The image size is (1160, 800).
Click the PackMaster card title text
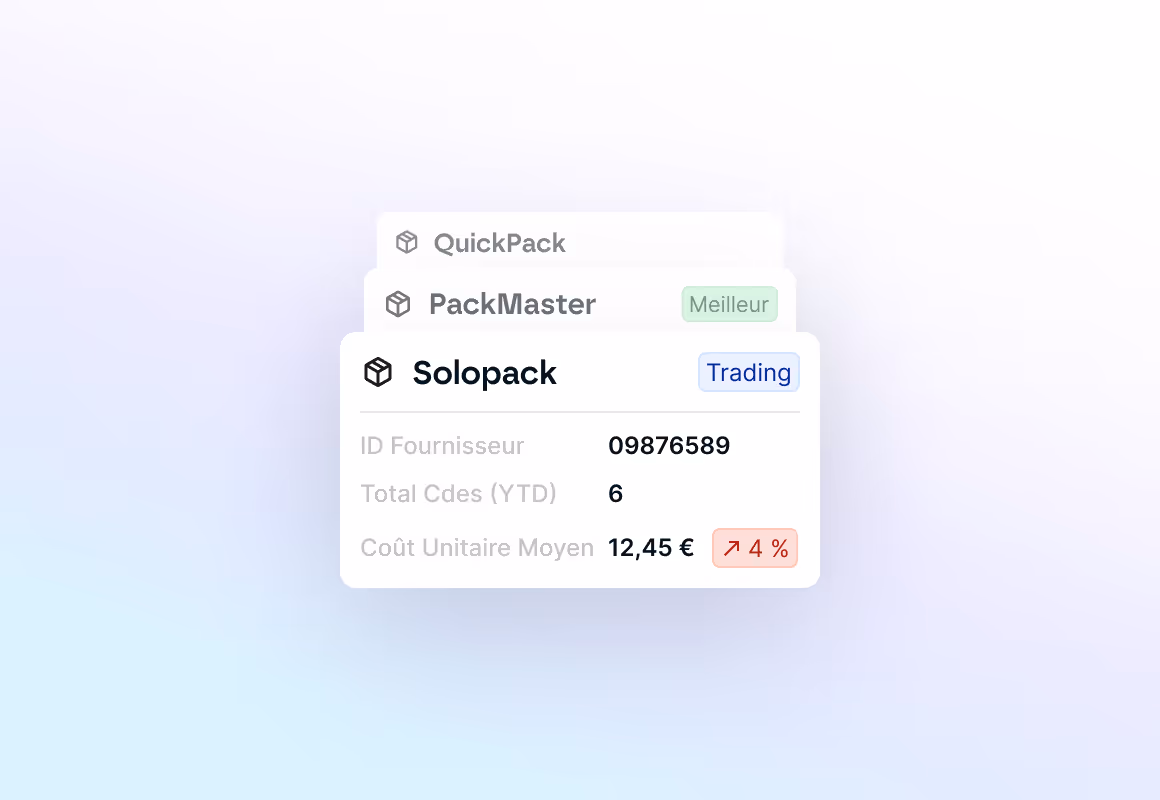[513, 304]
